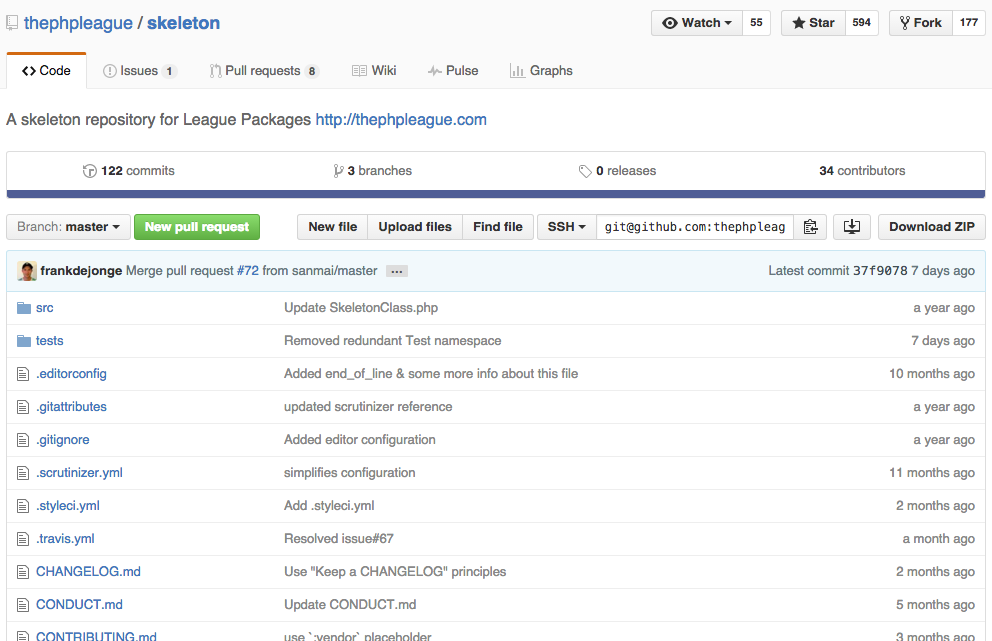Click the git clone URL field

(695, 227)
